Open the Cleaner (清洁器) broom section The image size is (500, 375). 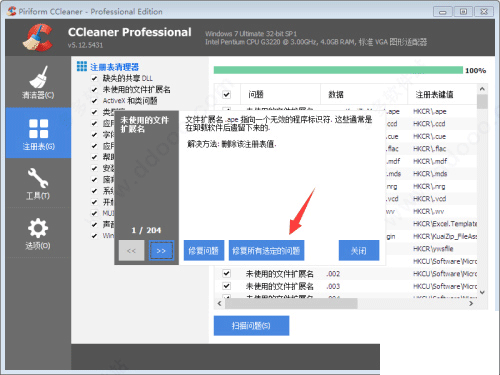pos(38,82)
